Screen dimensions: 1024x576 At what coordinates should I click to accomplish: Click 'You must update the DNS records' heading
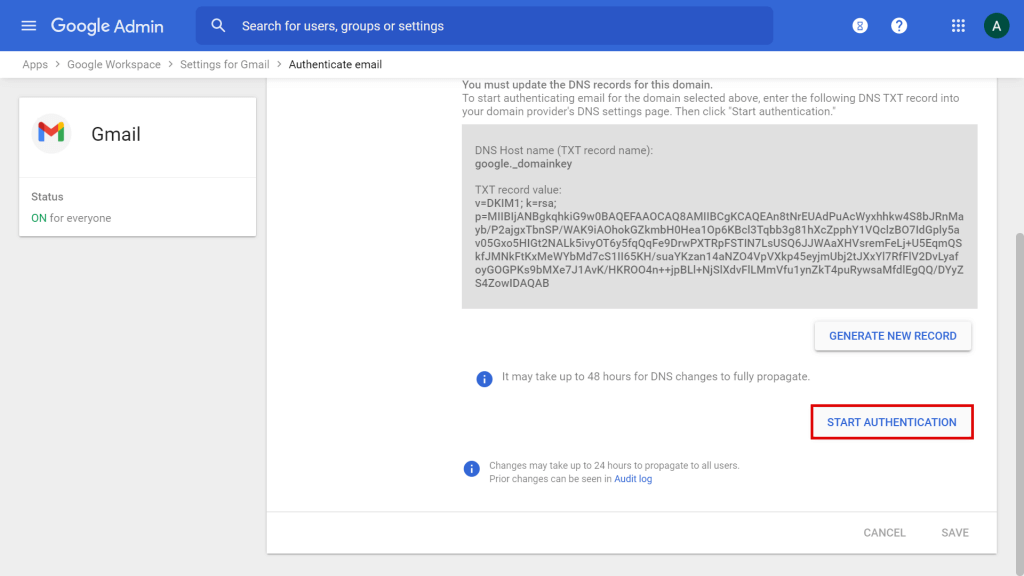tap(587, 85)
